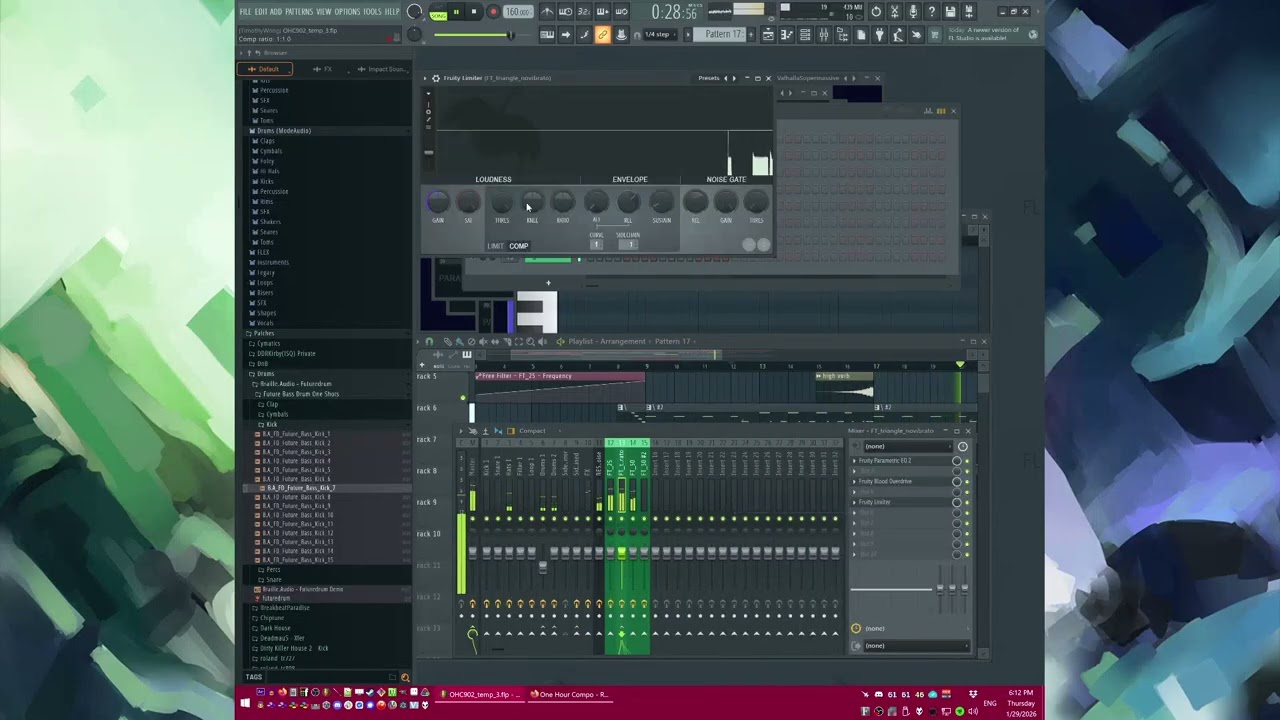The height and width of the screenshot is (720, 1280).
Task: Click the save project floppy icon
Action: 950,12
